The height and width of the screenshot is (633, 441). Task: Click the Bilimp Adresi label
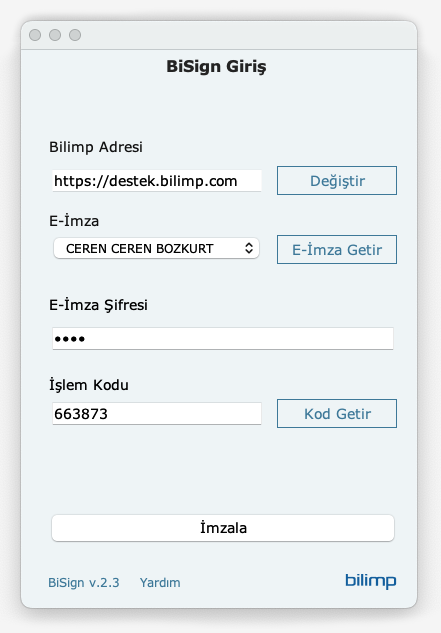click(96, 147)
